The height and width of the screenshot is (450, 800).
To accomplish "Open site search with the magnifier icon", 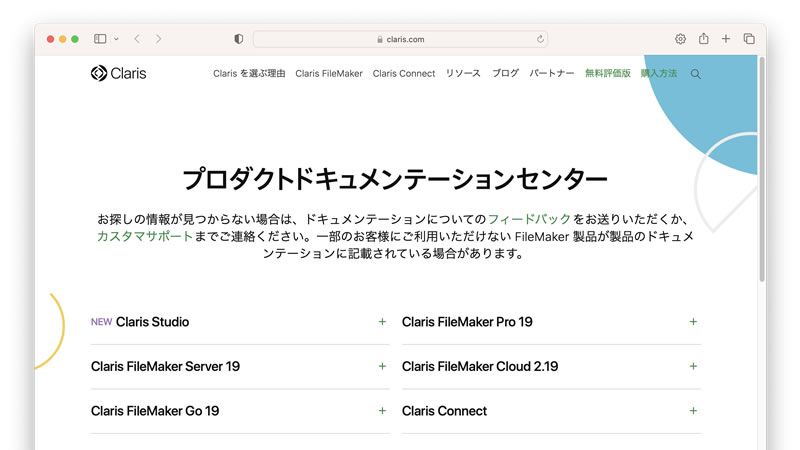I will pyautogui.click(x=695, y=74).
